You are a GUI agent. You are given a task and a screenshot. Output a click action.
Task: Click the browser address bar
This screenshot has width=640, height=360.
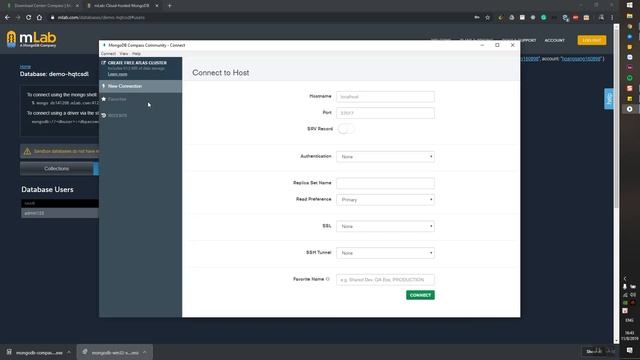pos(261,18)
